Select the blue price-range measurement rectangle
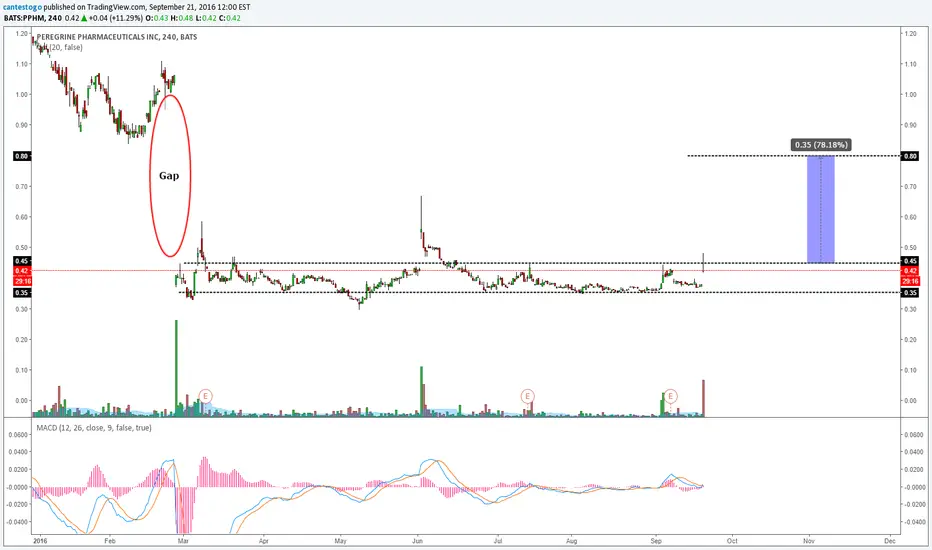The image size is (932, 550). 820,209
